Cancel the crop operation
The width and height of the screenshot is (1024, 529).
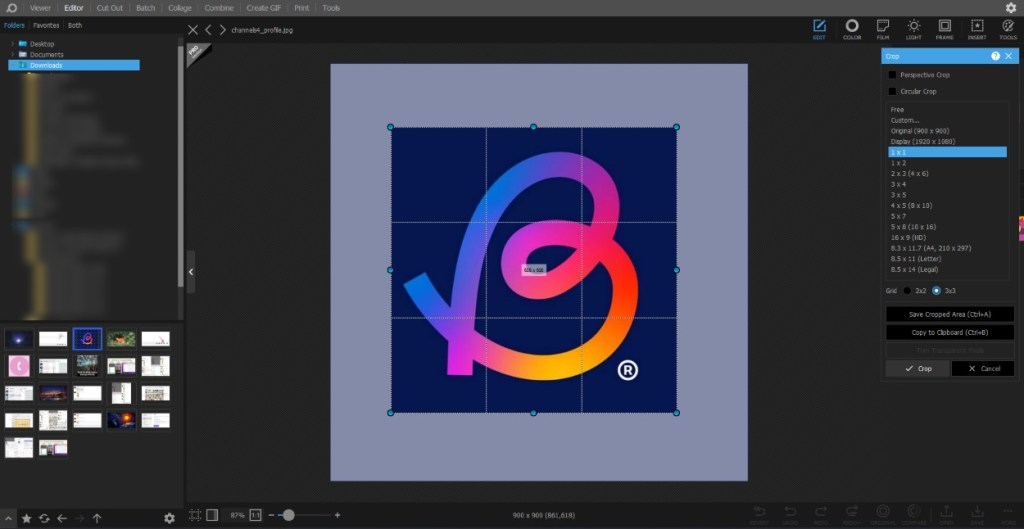pos(983,368)
